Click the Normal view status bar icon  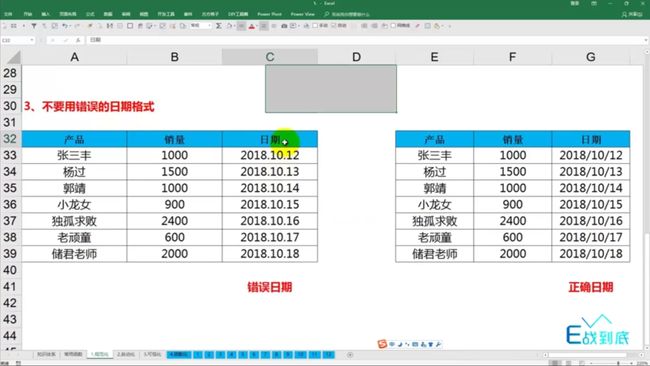click(555, 363)
